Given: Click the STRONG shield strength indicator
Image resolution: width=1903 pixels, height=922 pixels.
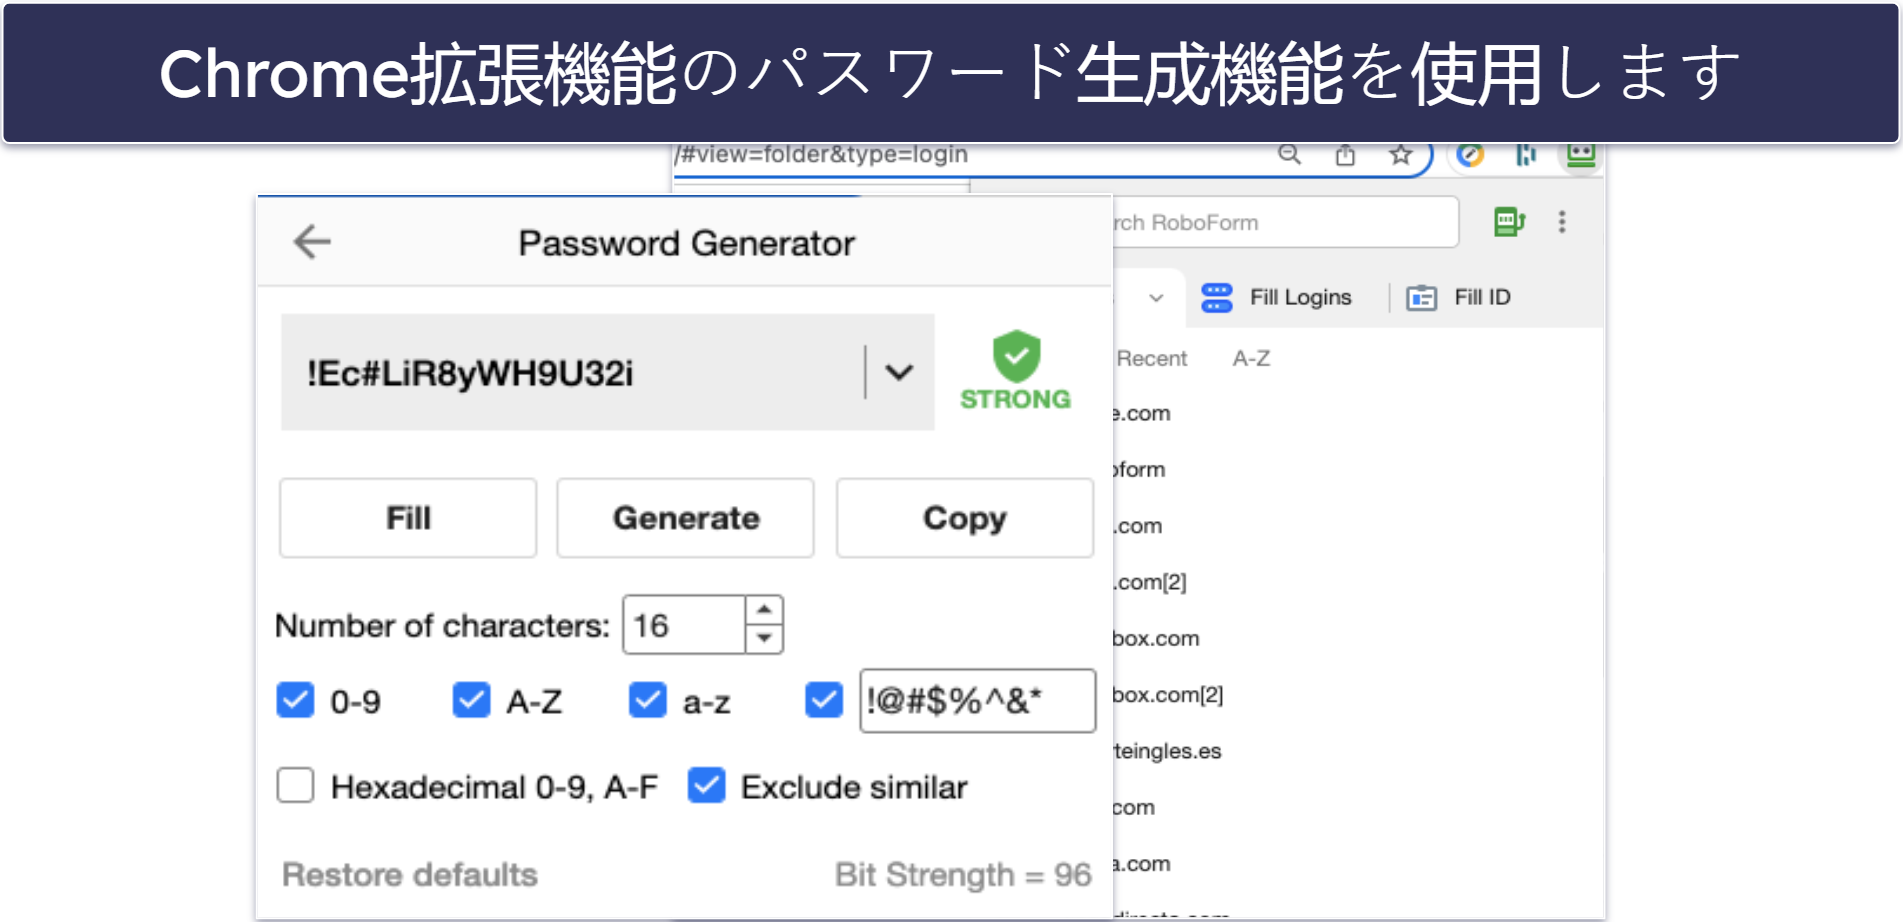Looking at the screenshot, I should [x=1015, y=371].
